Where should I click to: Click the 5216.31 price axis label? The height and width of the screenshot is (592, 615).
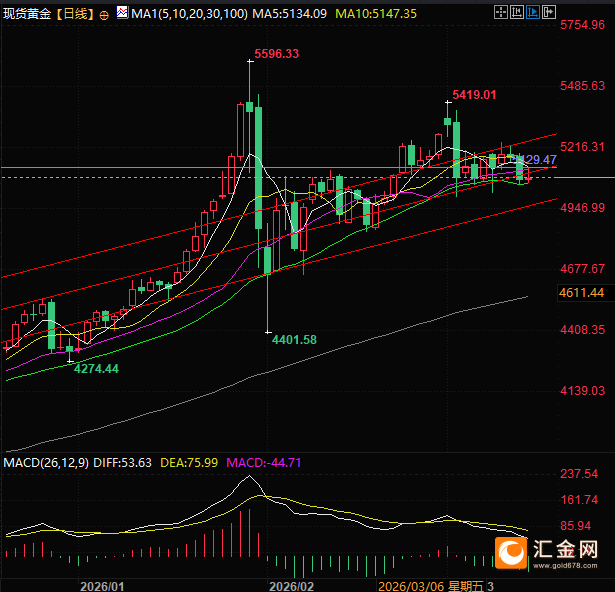click(582, 147)
